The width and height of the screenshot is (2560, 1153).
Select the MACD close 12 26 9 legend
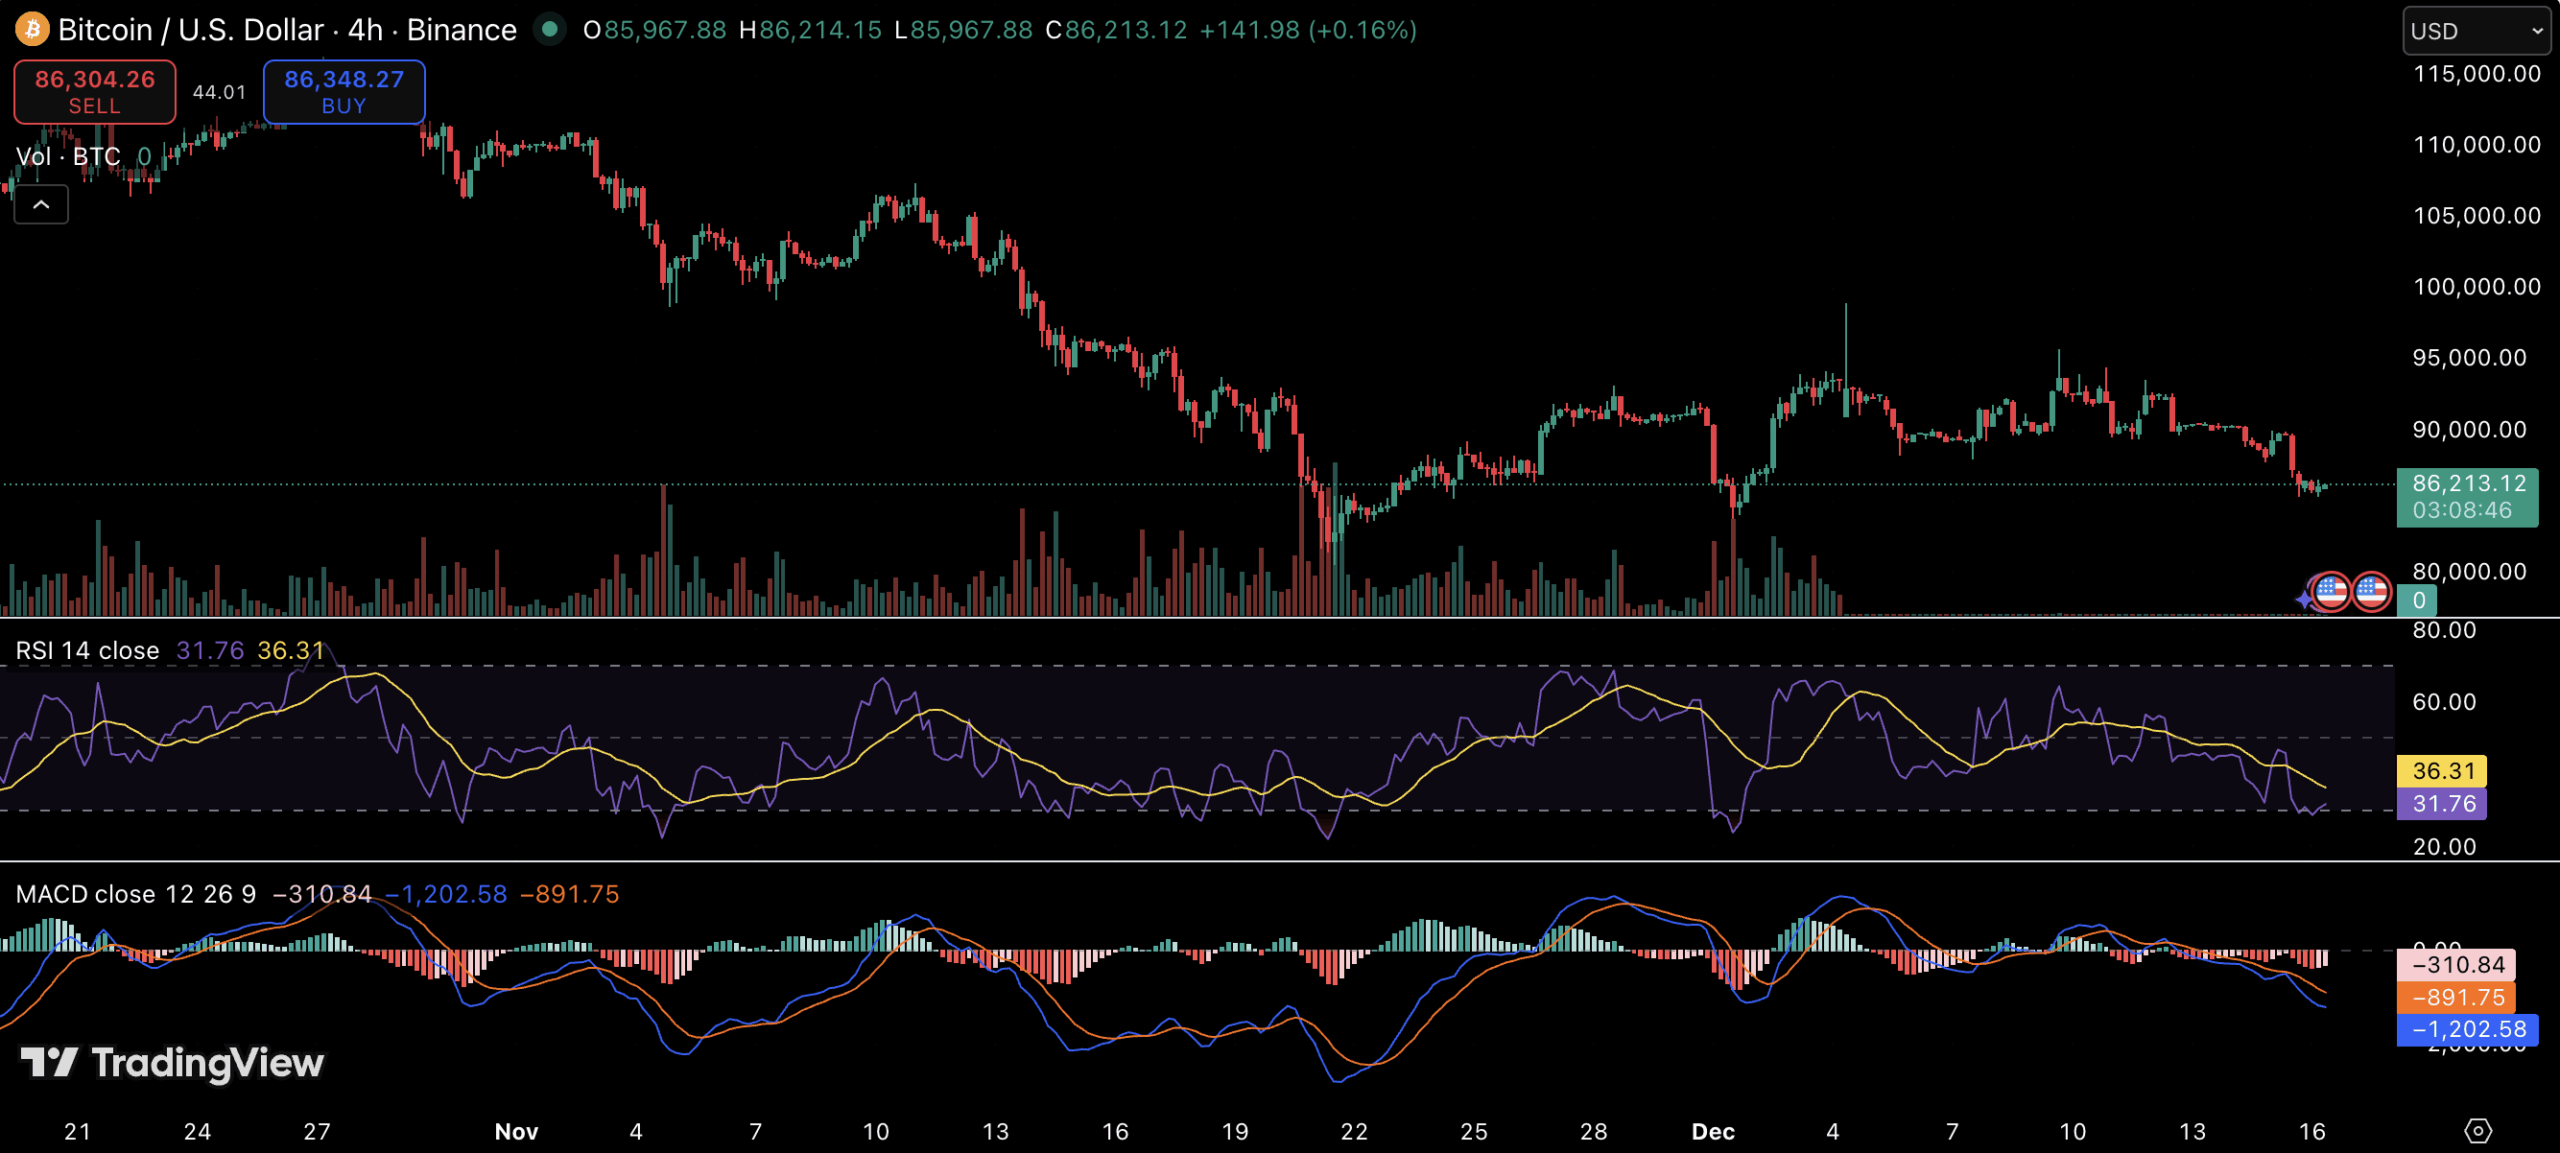pos(135,893)
